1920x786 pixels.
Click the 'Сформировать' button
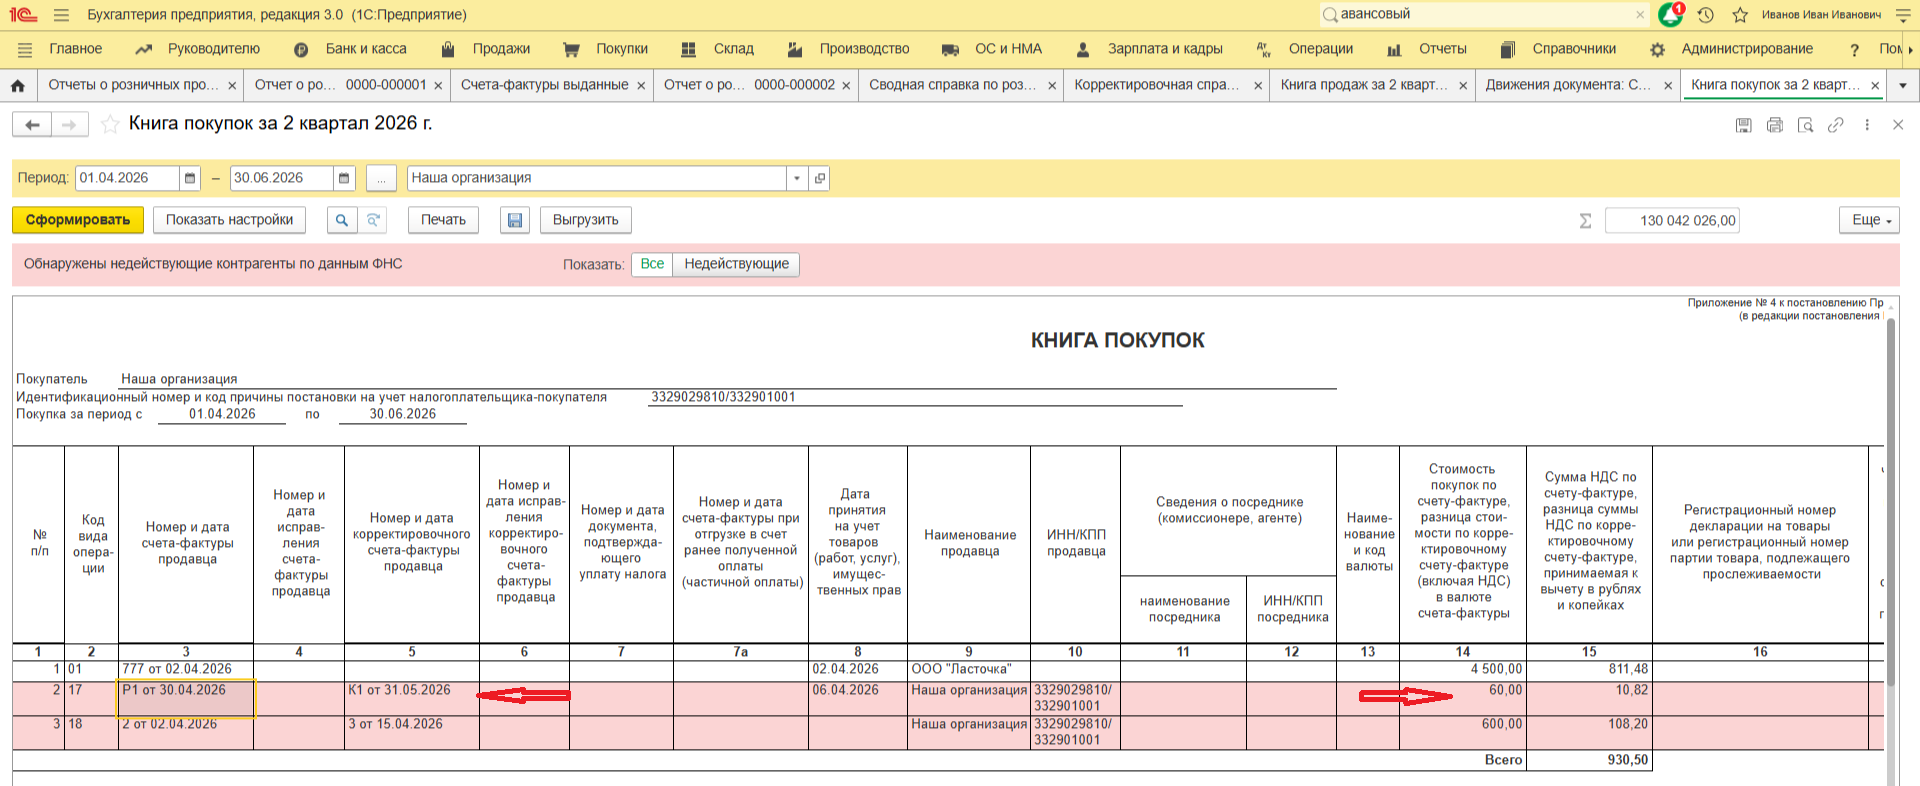(x=78, y=220)
